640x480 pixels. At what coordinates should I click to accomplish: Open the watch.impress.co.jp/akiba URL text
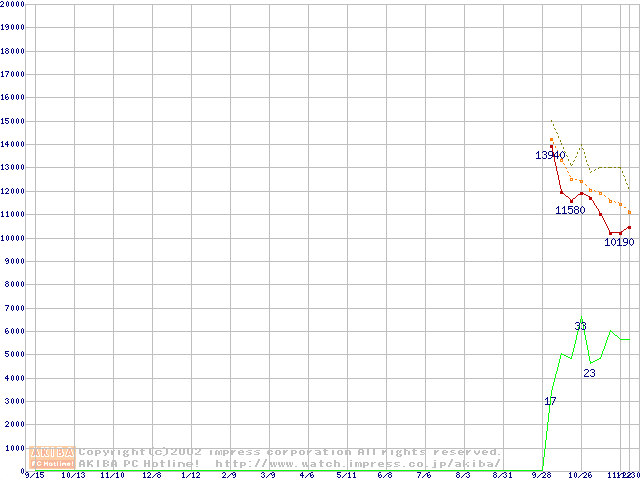(x=357, y=464)
